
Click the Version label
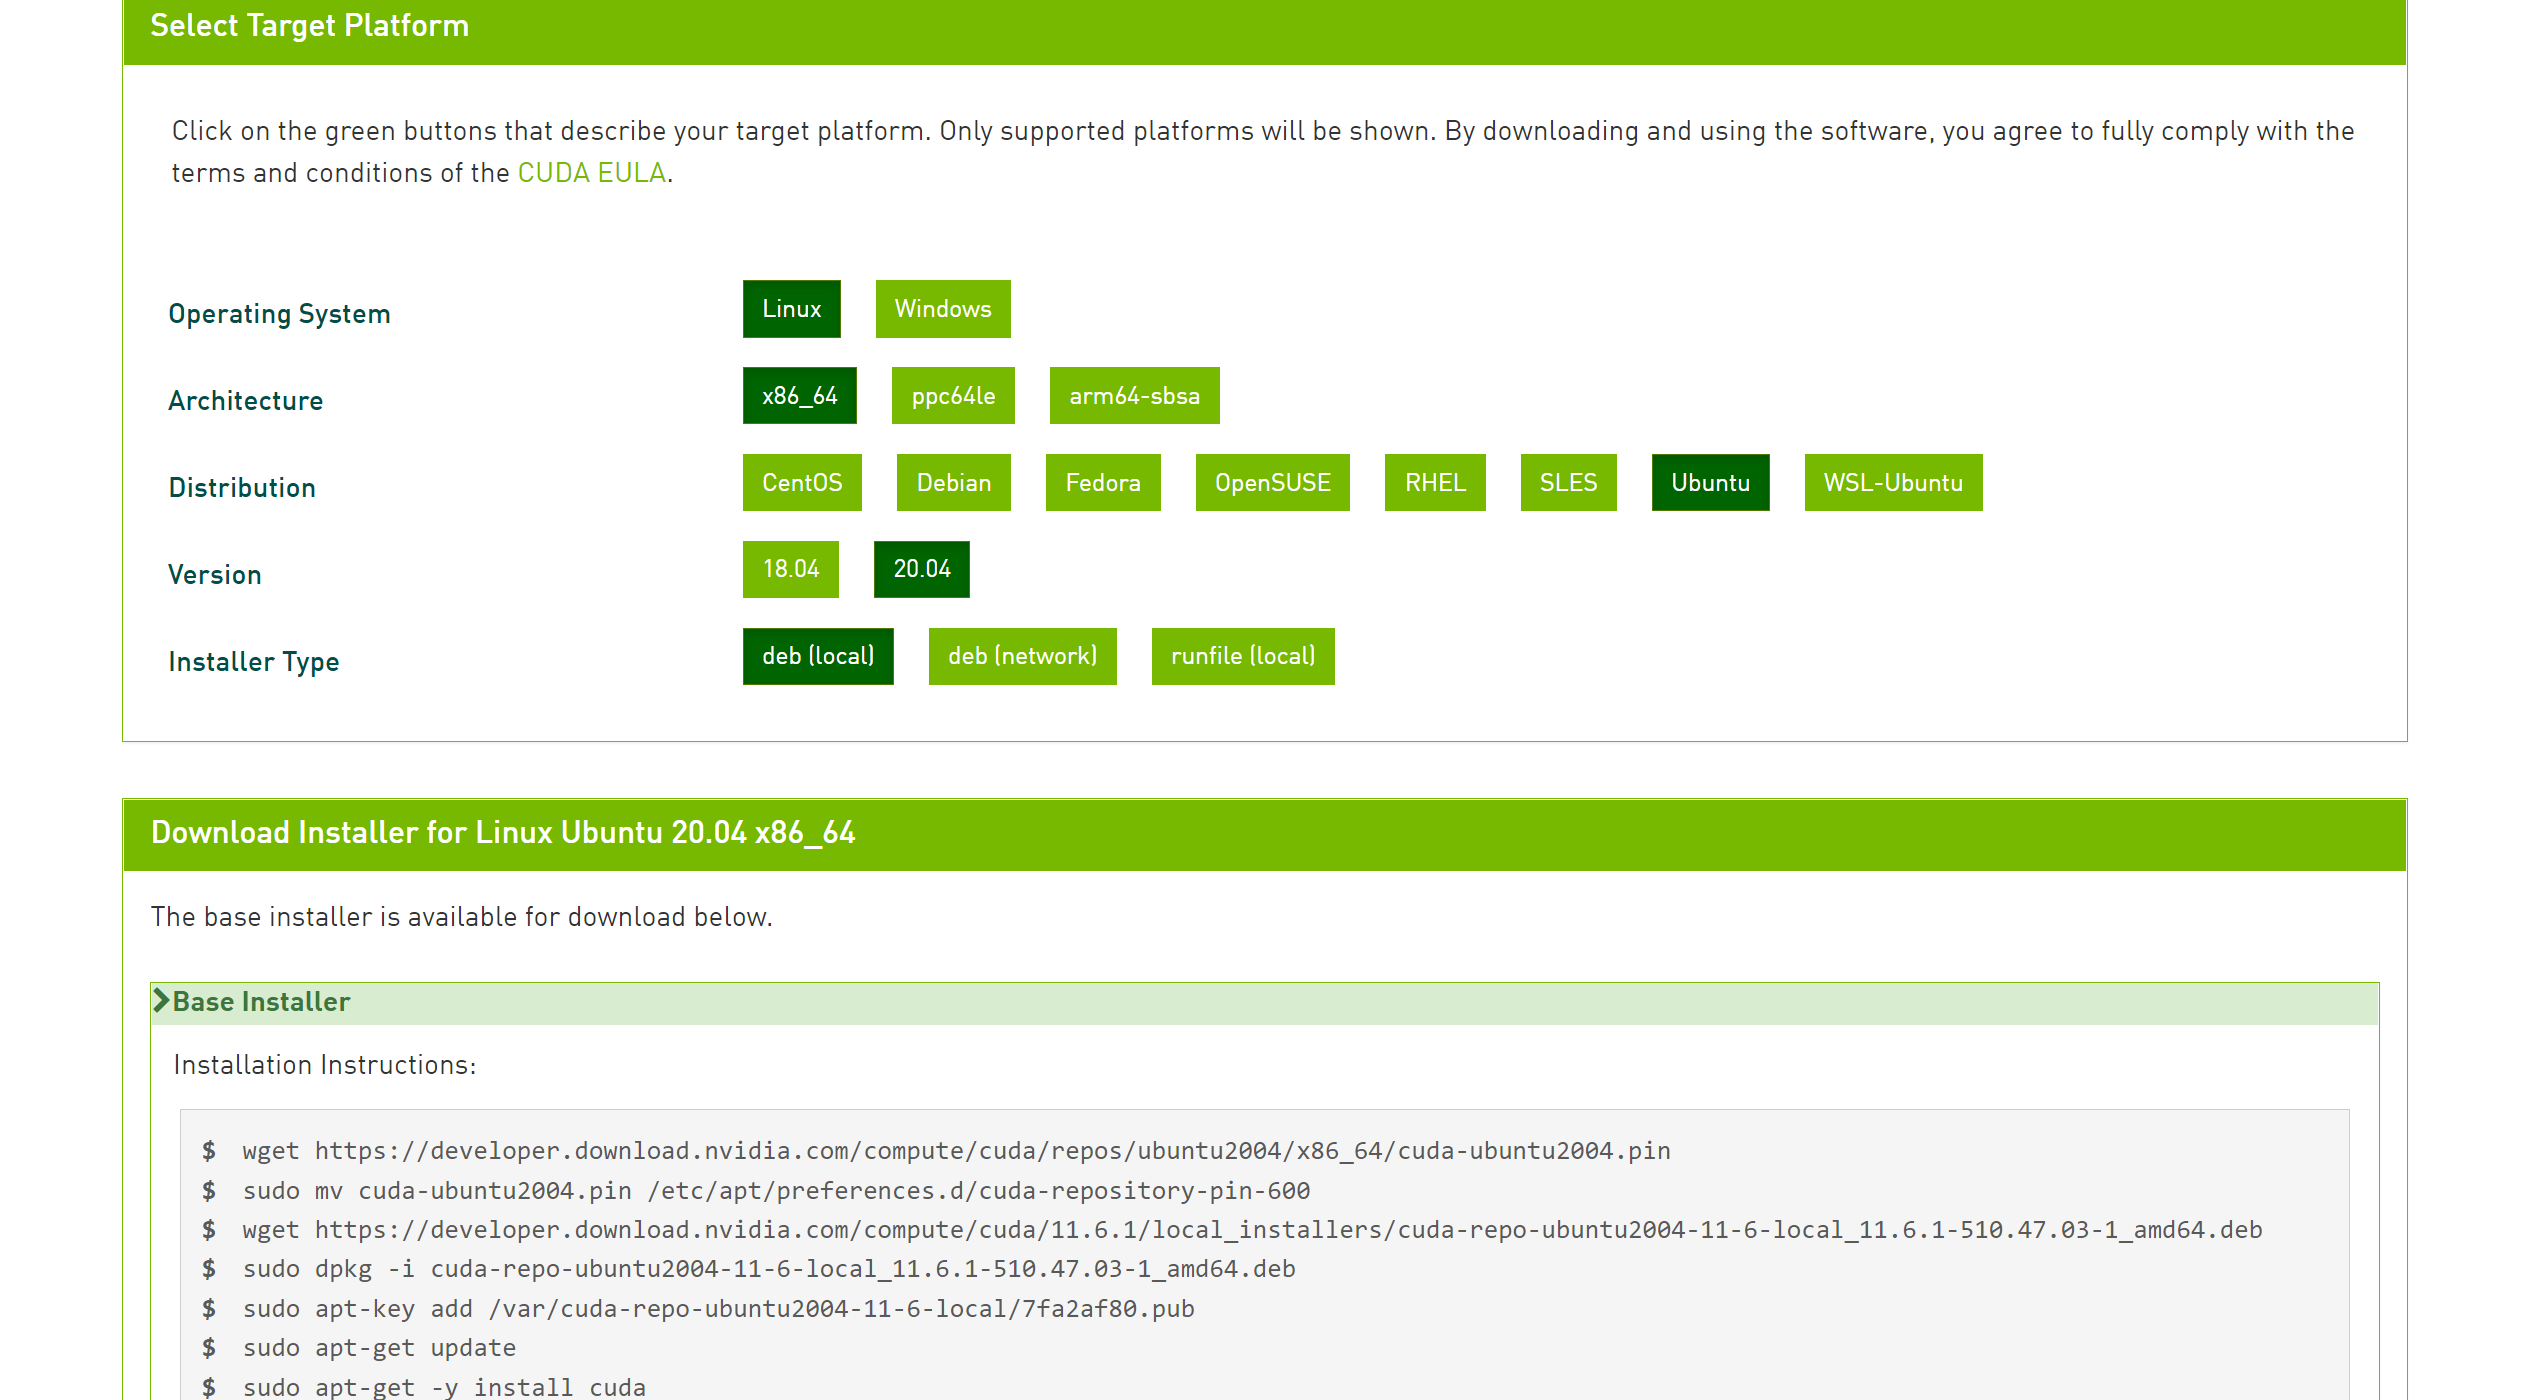click(215, 575)
